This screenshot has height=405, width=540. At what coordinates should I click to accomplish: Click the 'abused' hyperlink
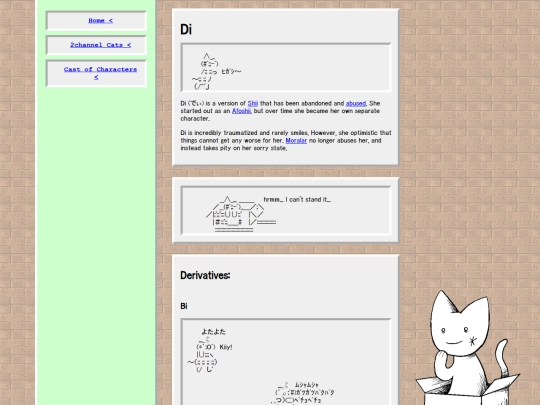click(x=356, y=103)
